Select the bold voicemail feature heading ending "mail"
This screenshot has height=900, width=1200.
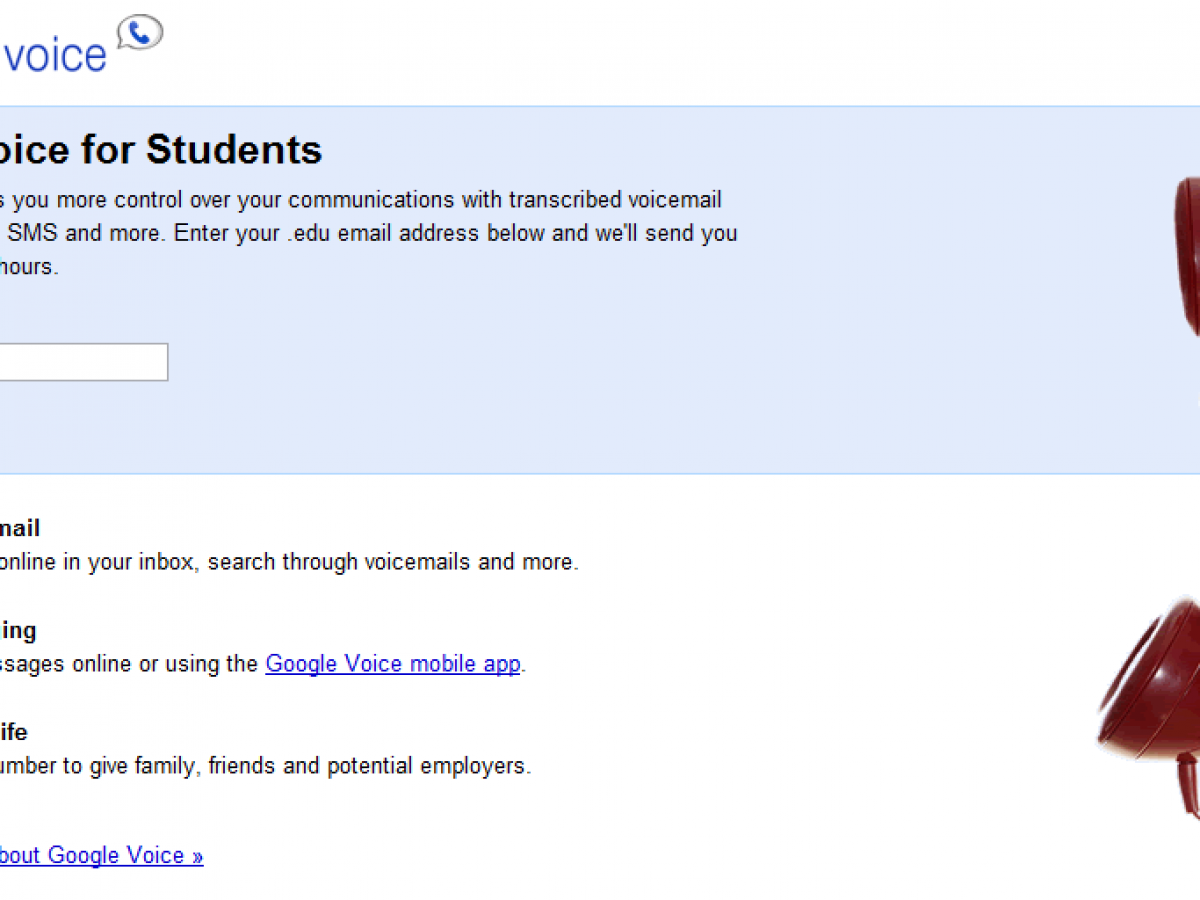click(20, 528)
